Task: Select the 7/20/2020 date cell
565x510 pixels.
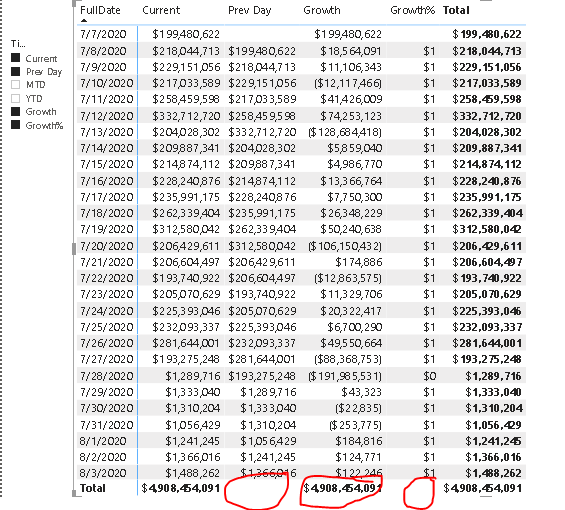Action: click(x=107, y=246)
